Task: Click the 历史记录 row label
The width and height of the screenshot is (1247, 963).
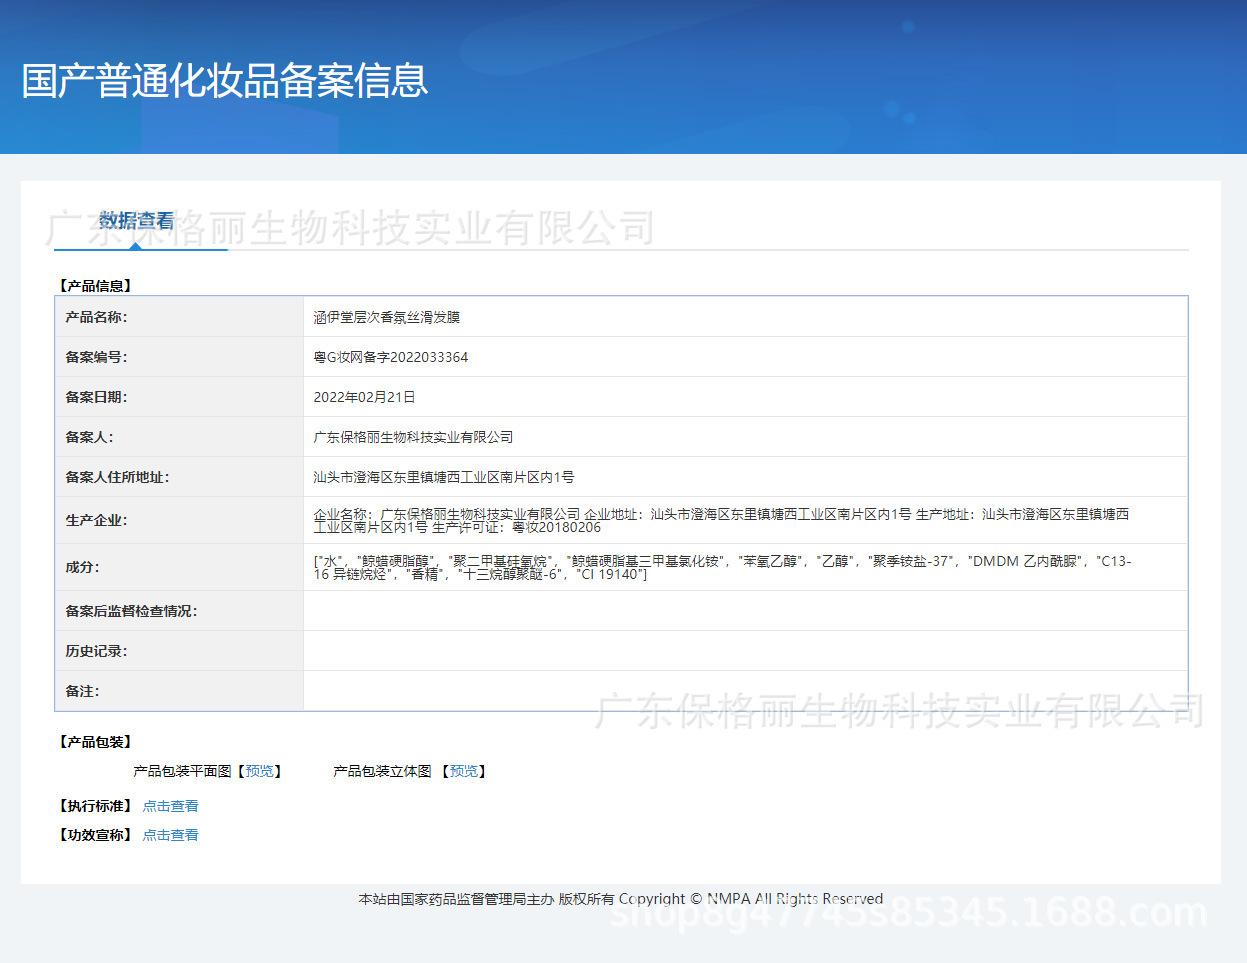Action: pos(96,651)
